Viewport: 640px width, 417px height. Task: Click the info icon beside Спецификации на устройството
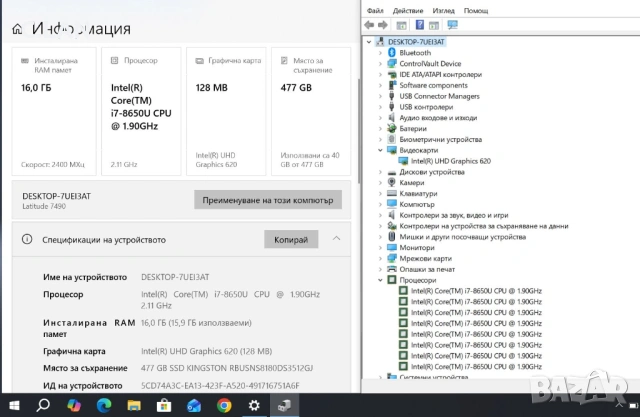tap(27, 239)
